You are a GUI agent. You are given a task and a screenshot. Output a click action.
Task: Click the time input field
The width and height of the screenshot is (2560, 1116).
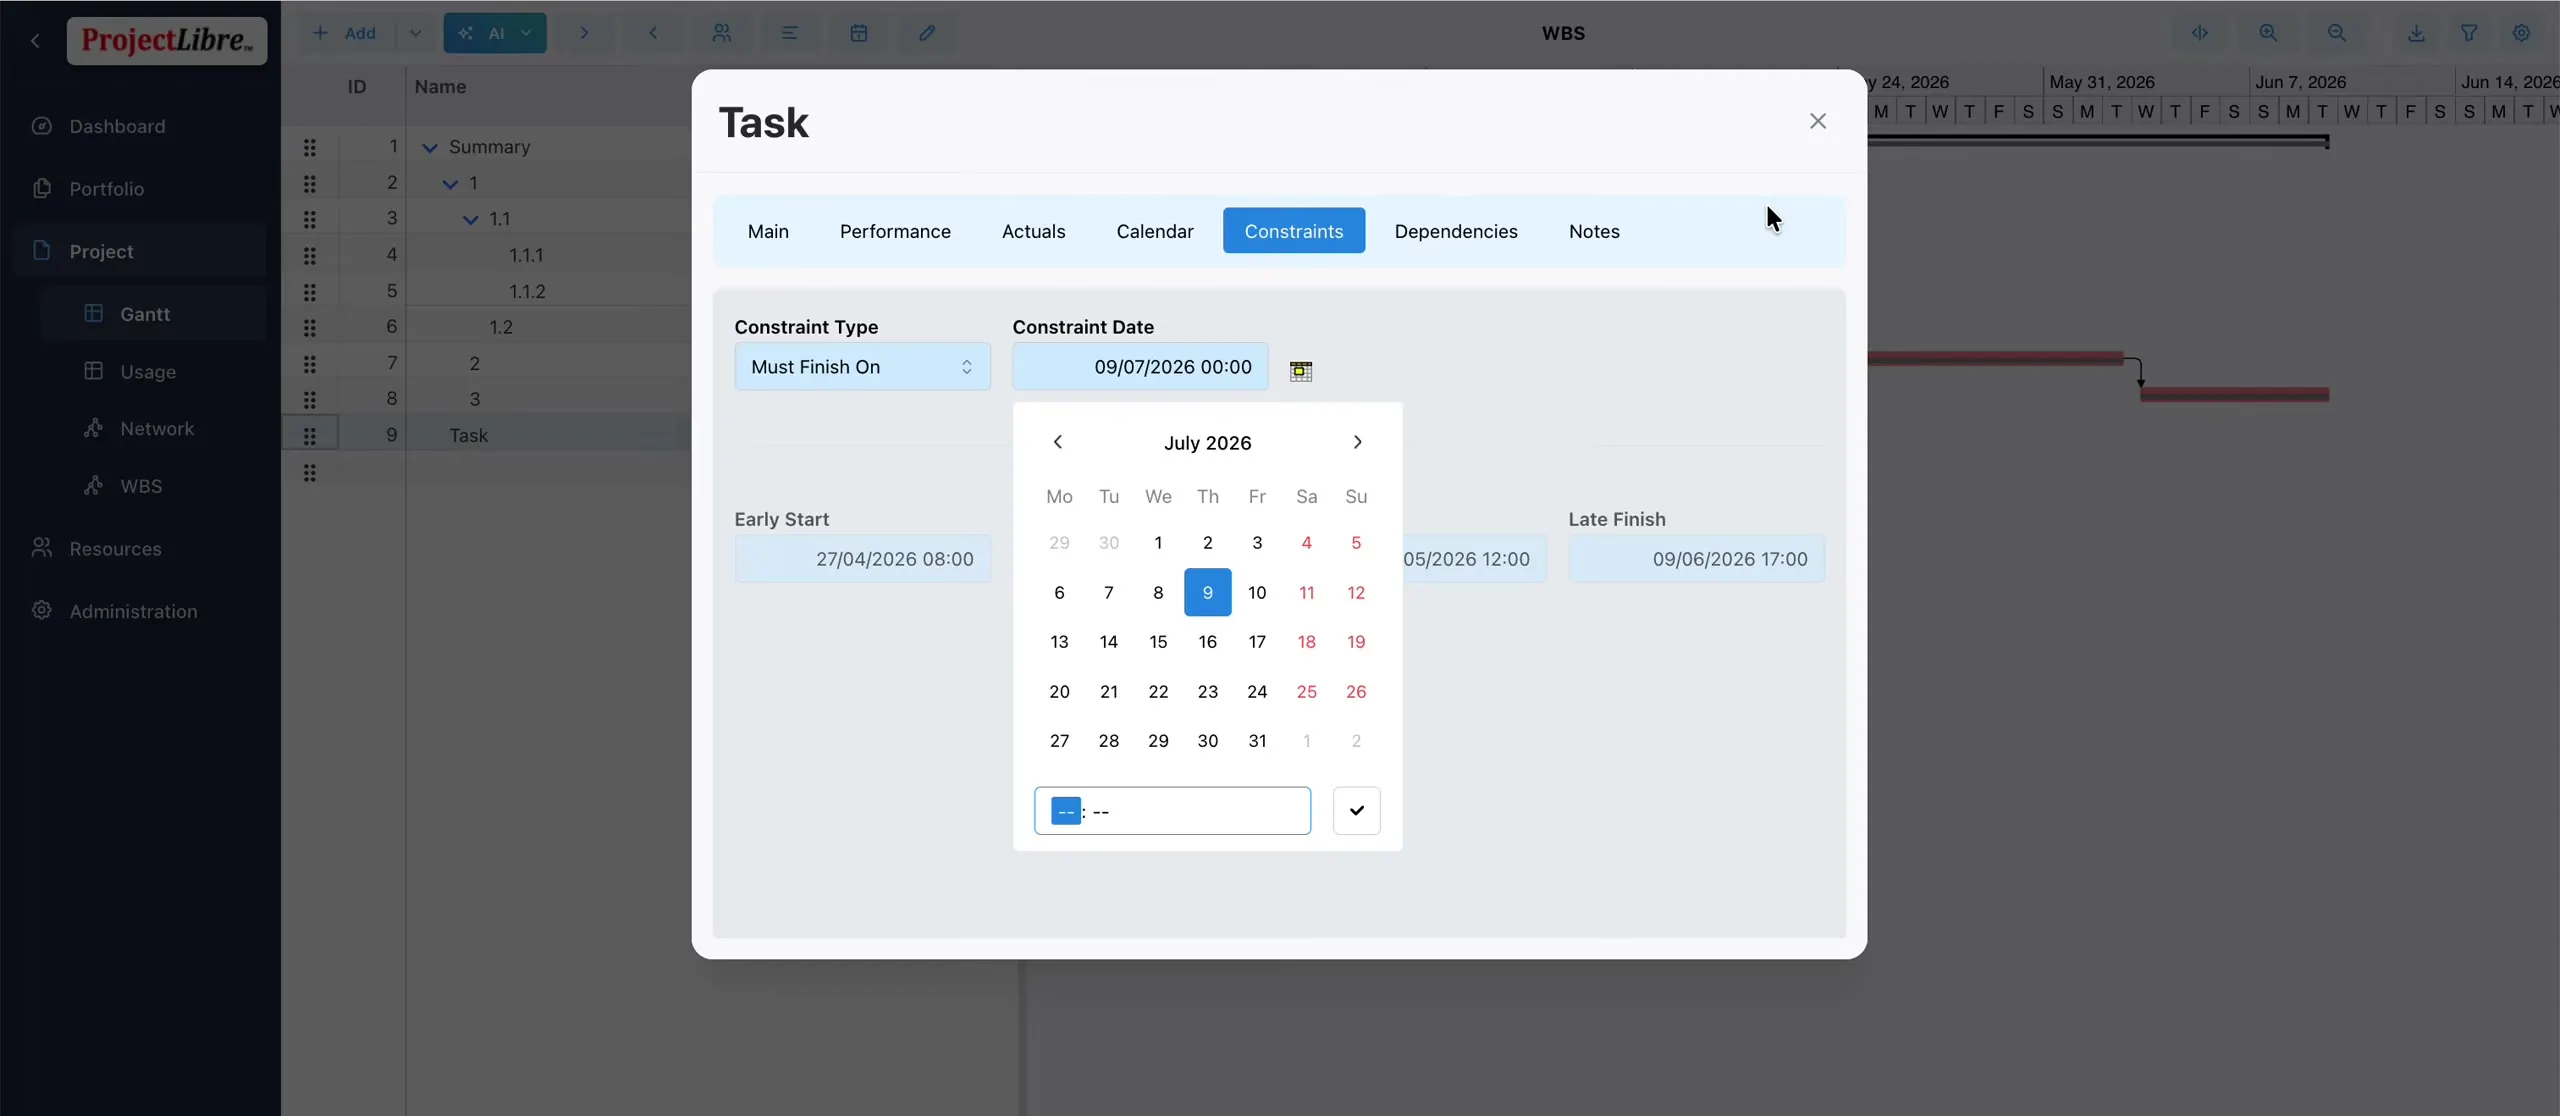1172,811
